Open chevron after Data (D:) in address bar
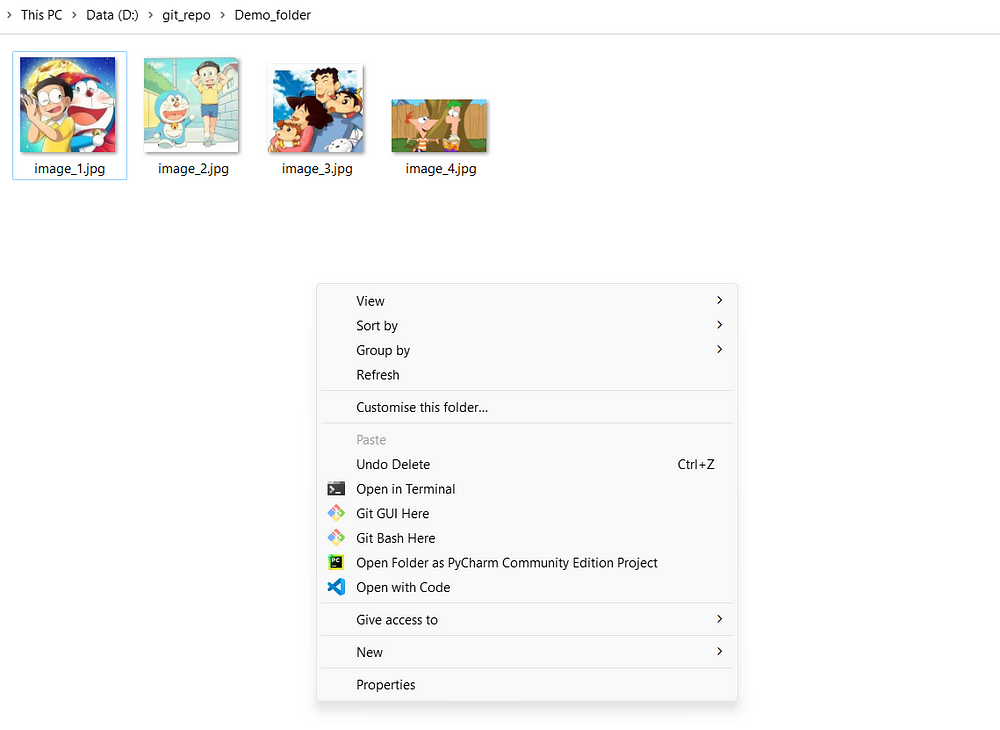The image size is (1000, 730). [x=151, y=15]
